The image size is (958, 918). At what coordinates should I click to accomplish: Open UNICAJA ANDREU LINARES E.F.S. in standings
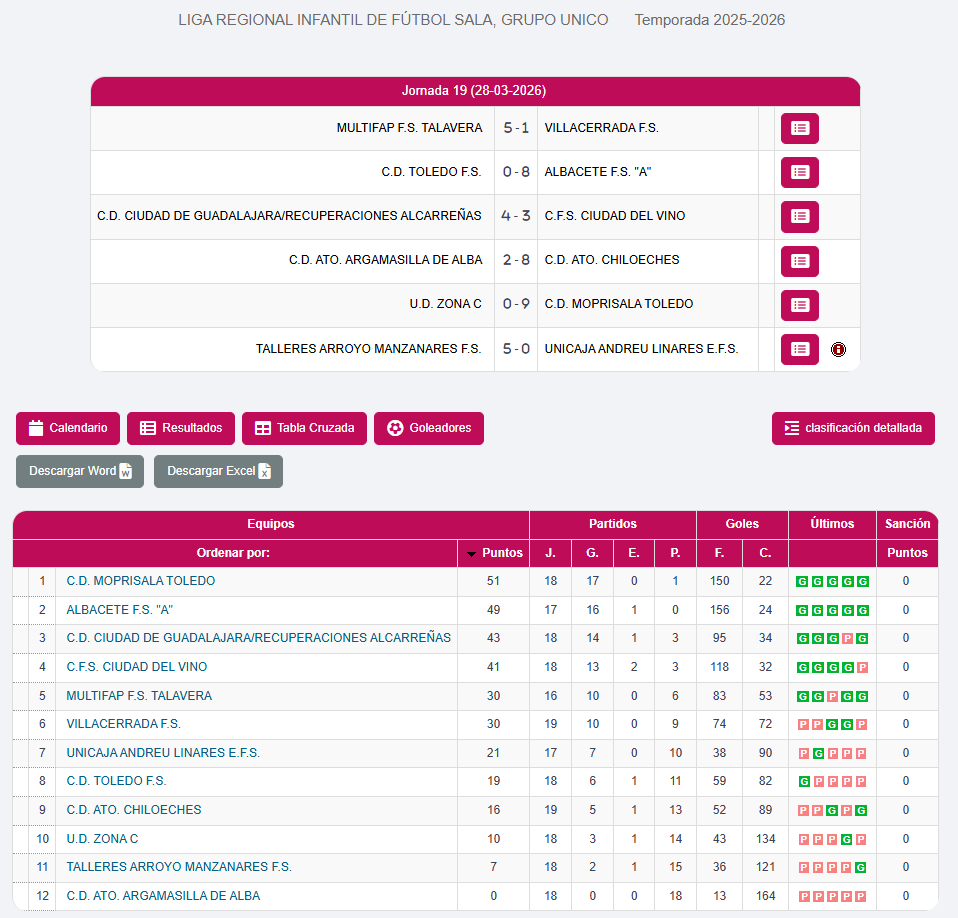point(163,752)
